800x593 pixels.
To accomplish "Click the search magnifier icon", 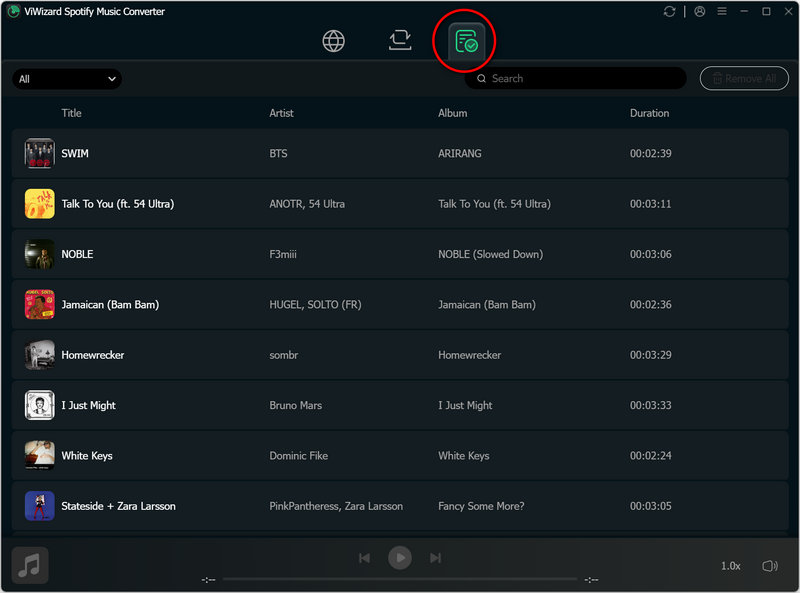I will pyautogui.click(x=481, y=79).
